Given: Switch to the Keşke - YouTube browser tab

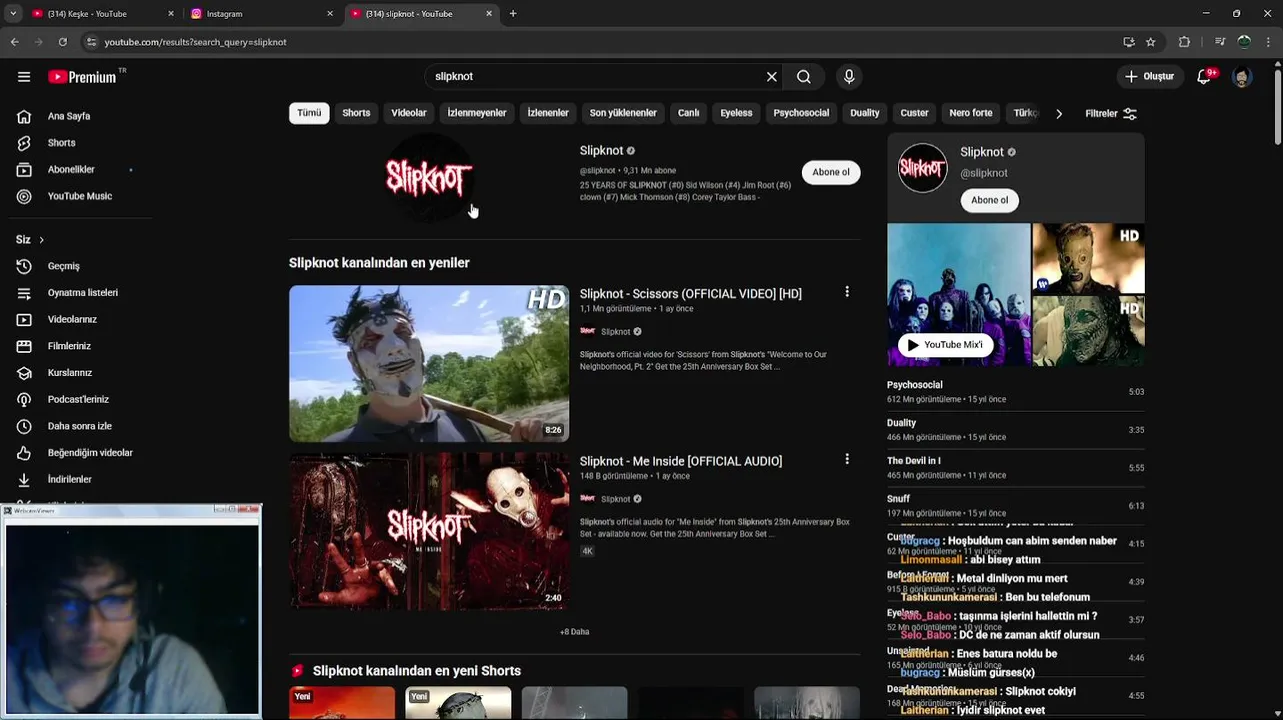Looking at the screenshot, I should point(100,14).
